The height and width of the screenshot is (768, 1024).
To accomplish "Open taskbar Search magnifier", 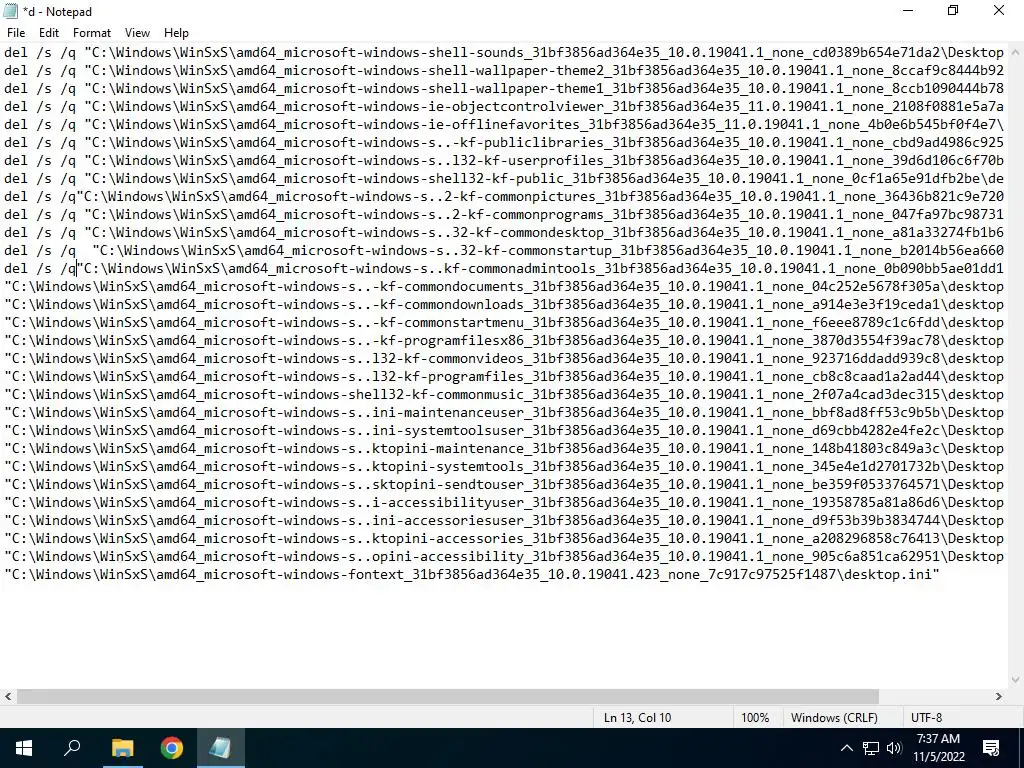I will click(x=72, y=748).
